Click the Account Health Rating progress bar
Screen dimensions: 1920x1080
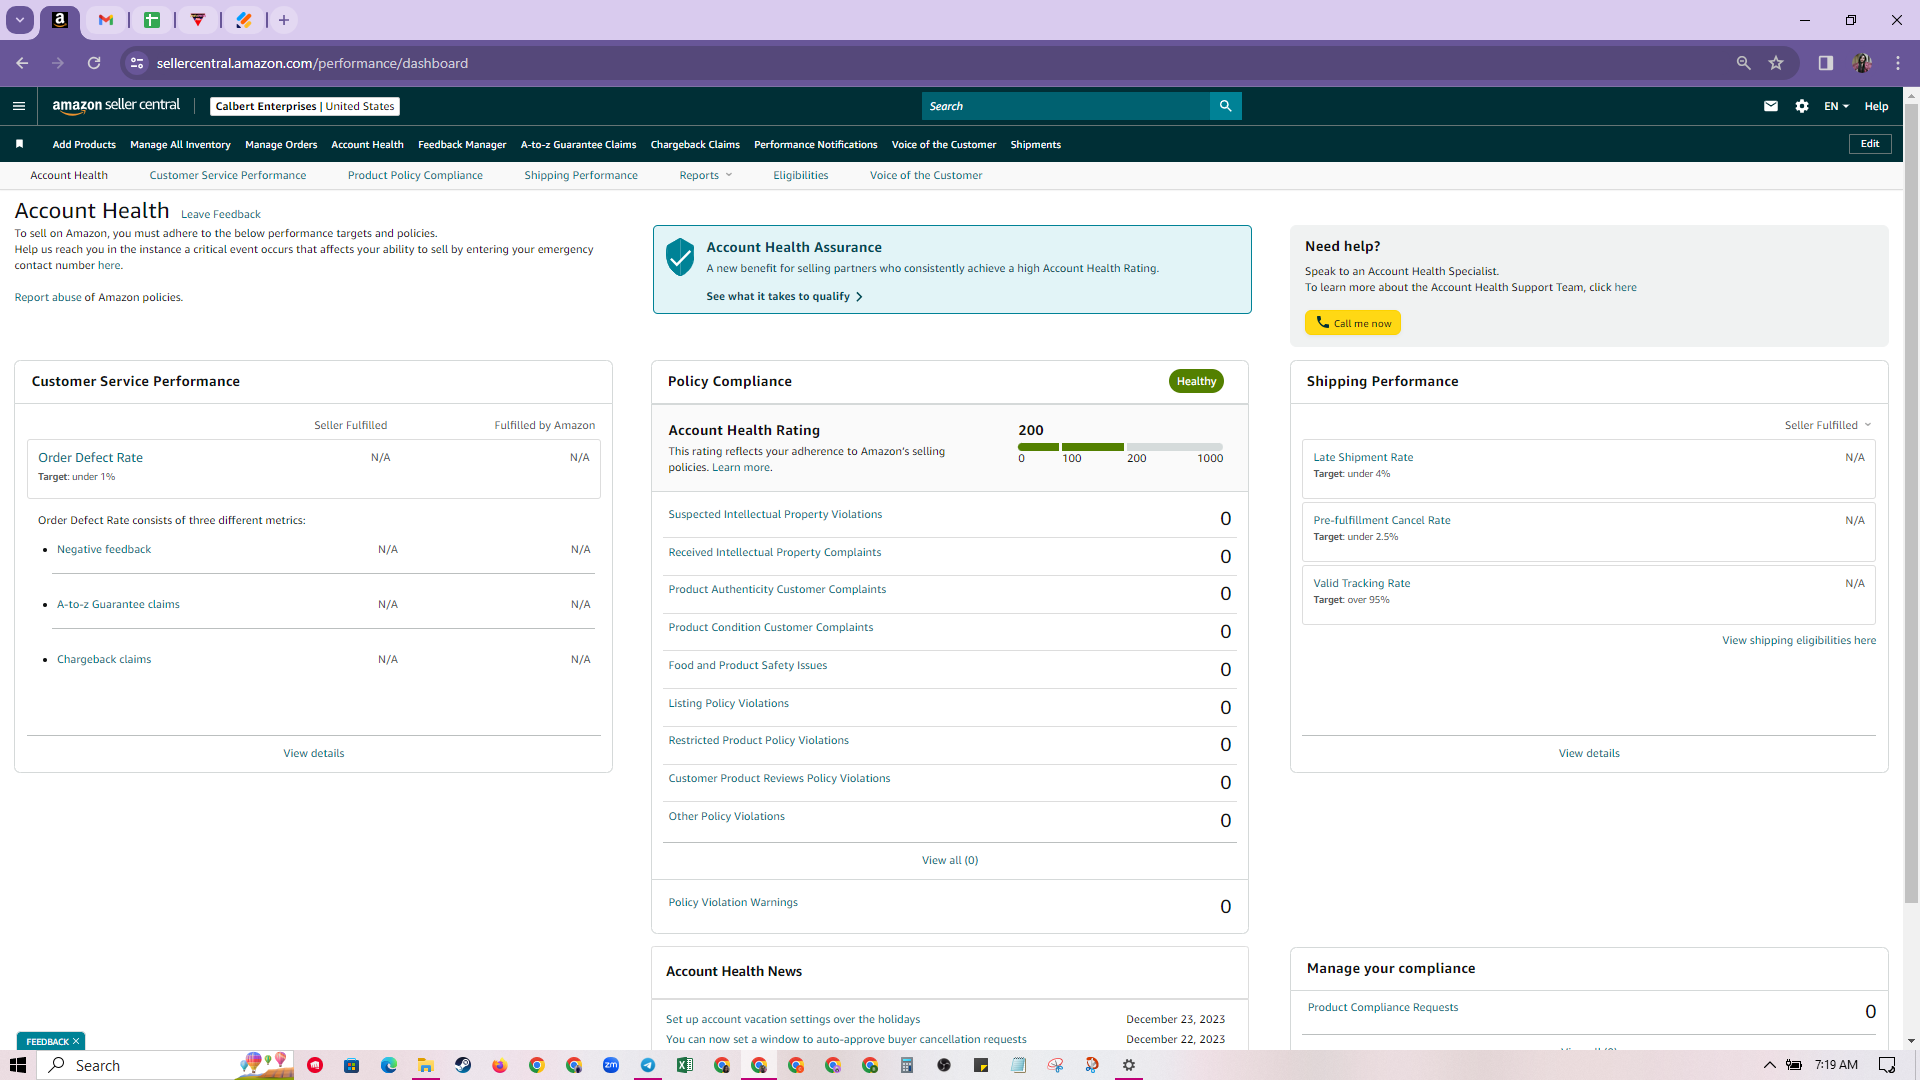click(x=1120, y=447)
